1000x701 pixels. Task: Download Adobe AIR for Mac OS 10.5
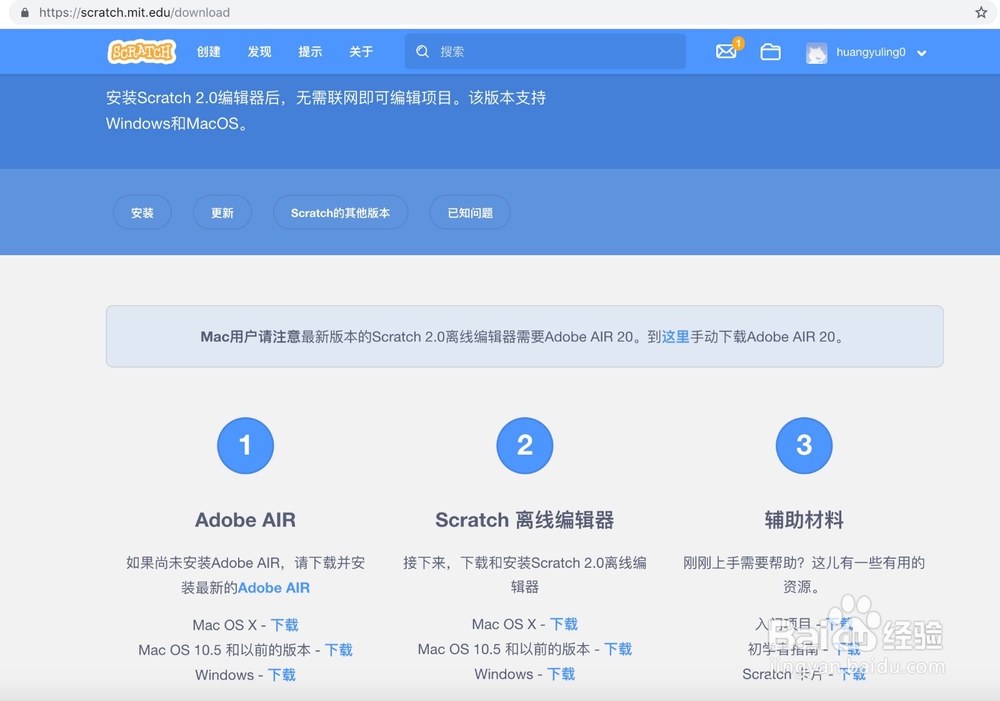339,650
